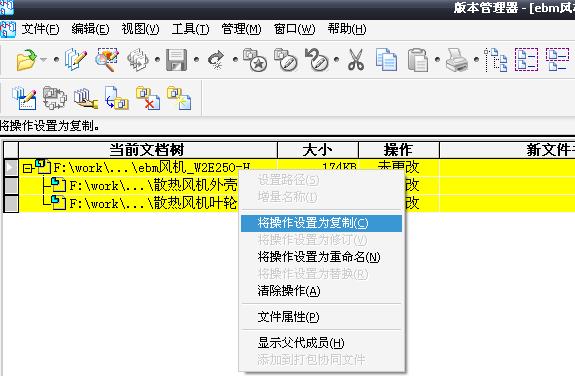Click the 当前文档树 column header

point(148,150)
